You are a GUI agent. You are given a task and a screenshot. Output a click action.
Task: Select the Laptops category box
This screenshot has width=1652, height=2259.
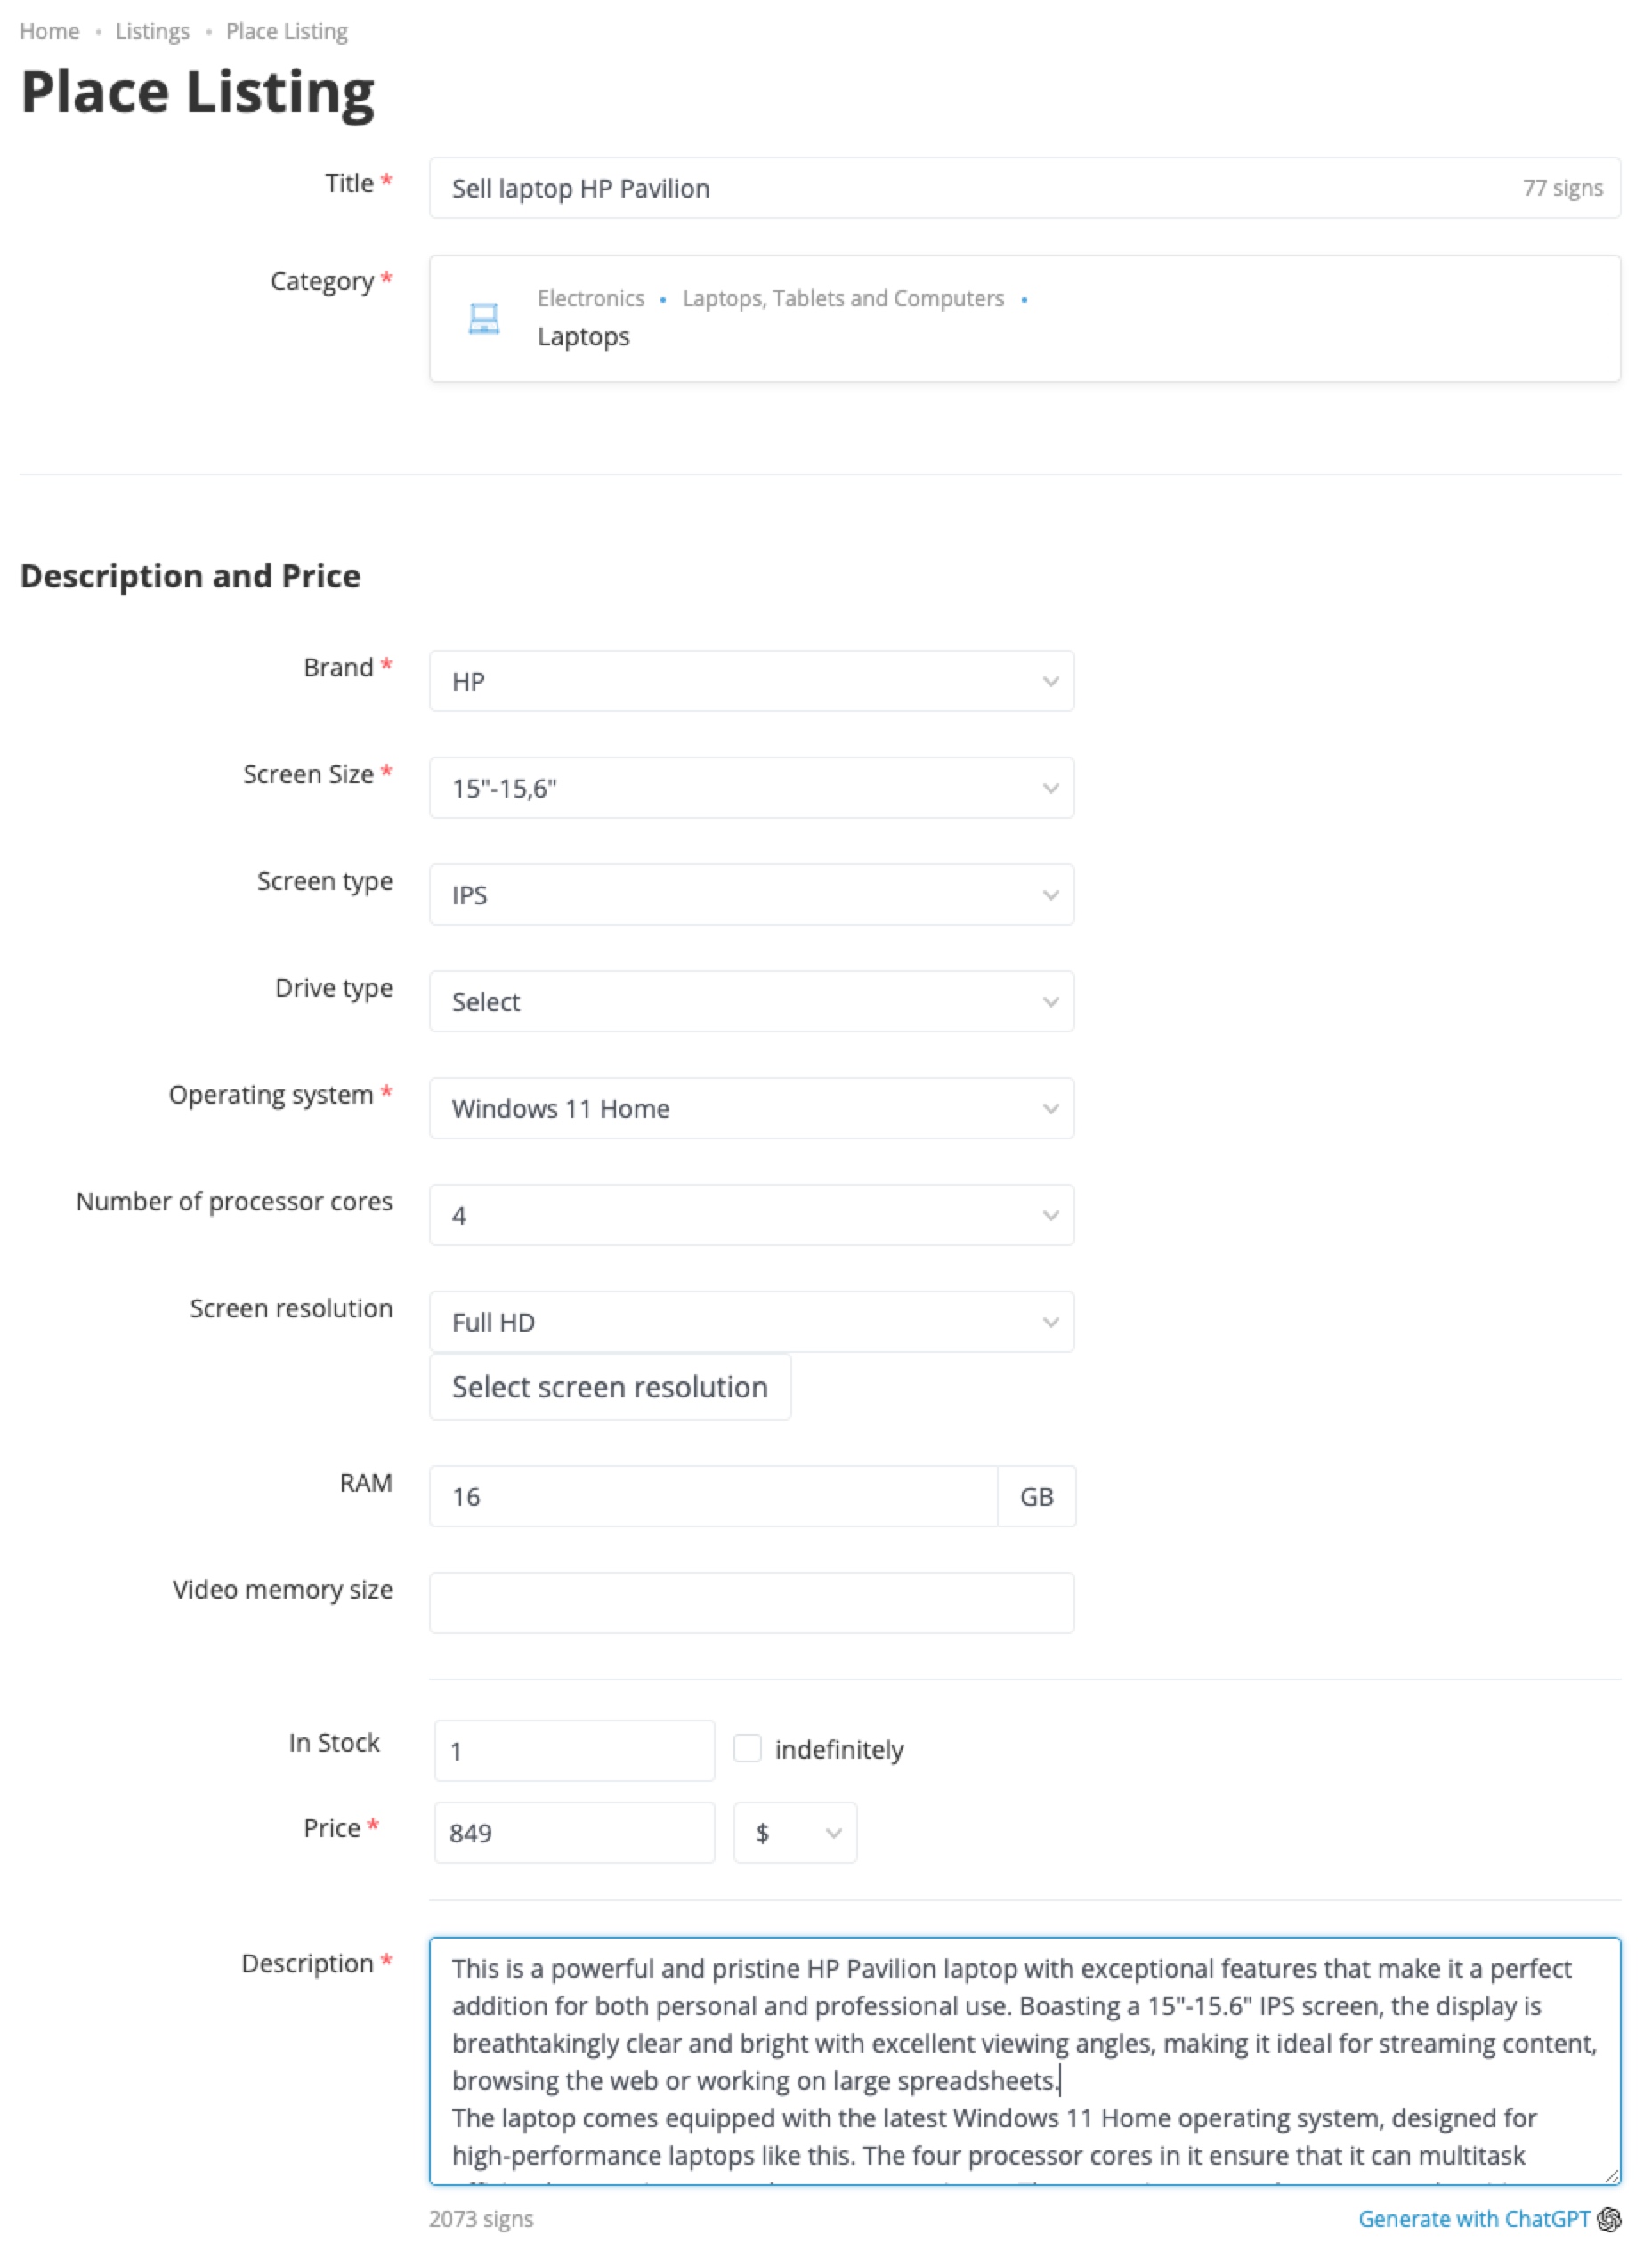pos(1024,318)
